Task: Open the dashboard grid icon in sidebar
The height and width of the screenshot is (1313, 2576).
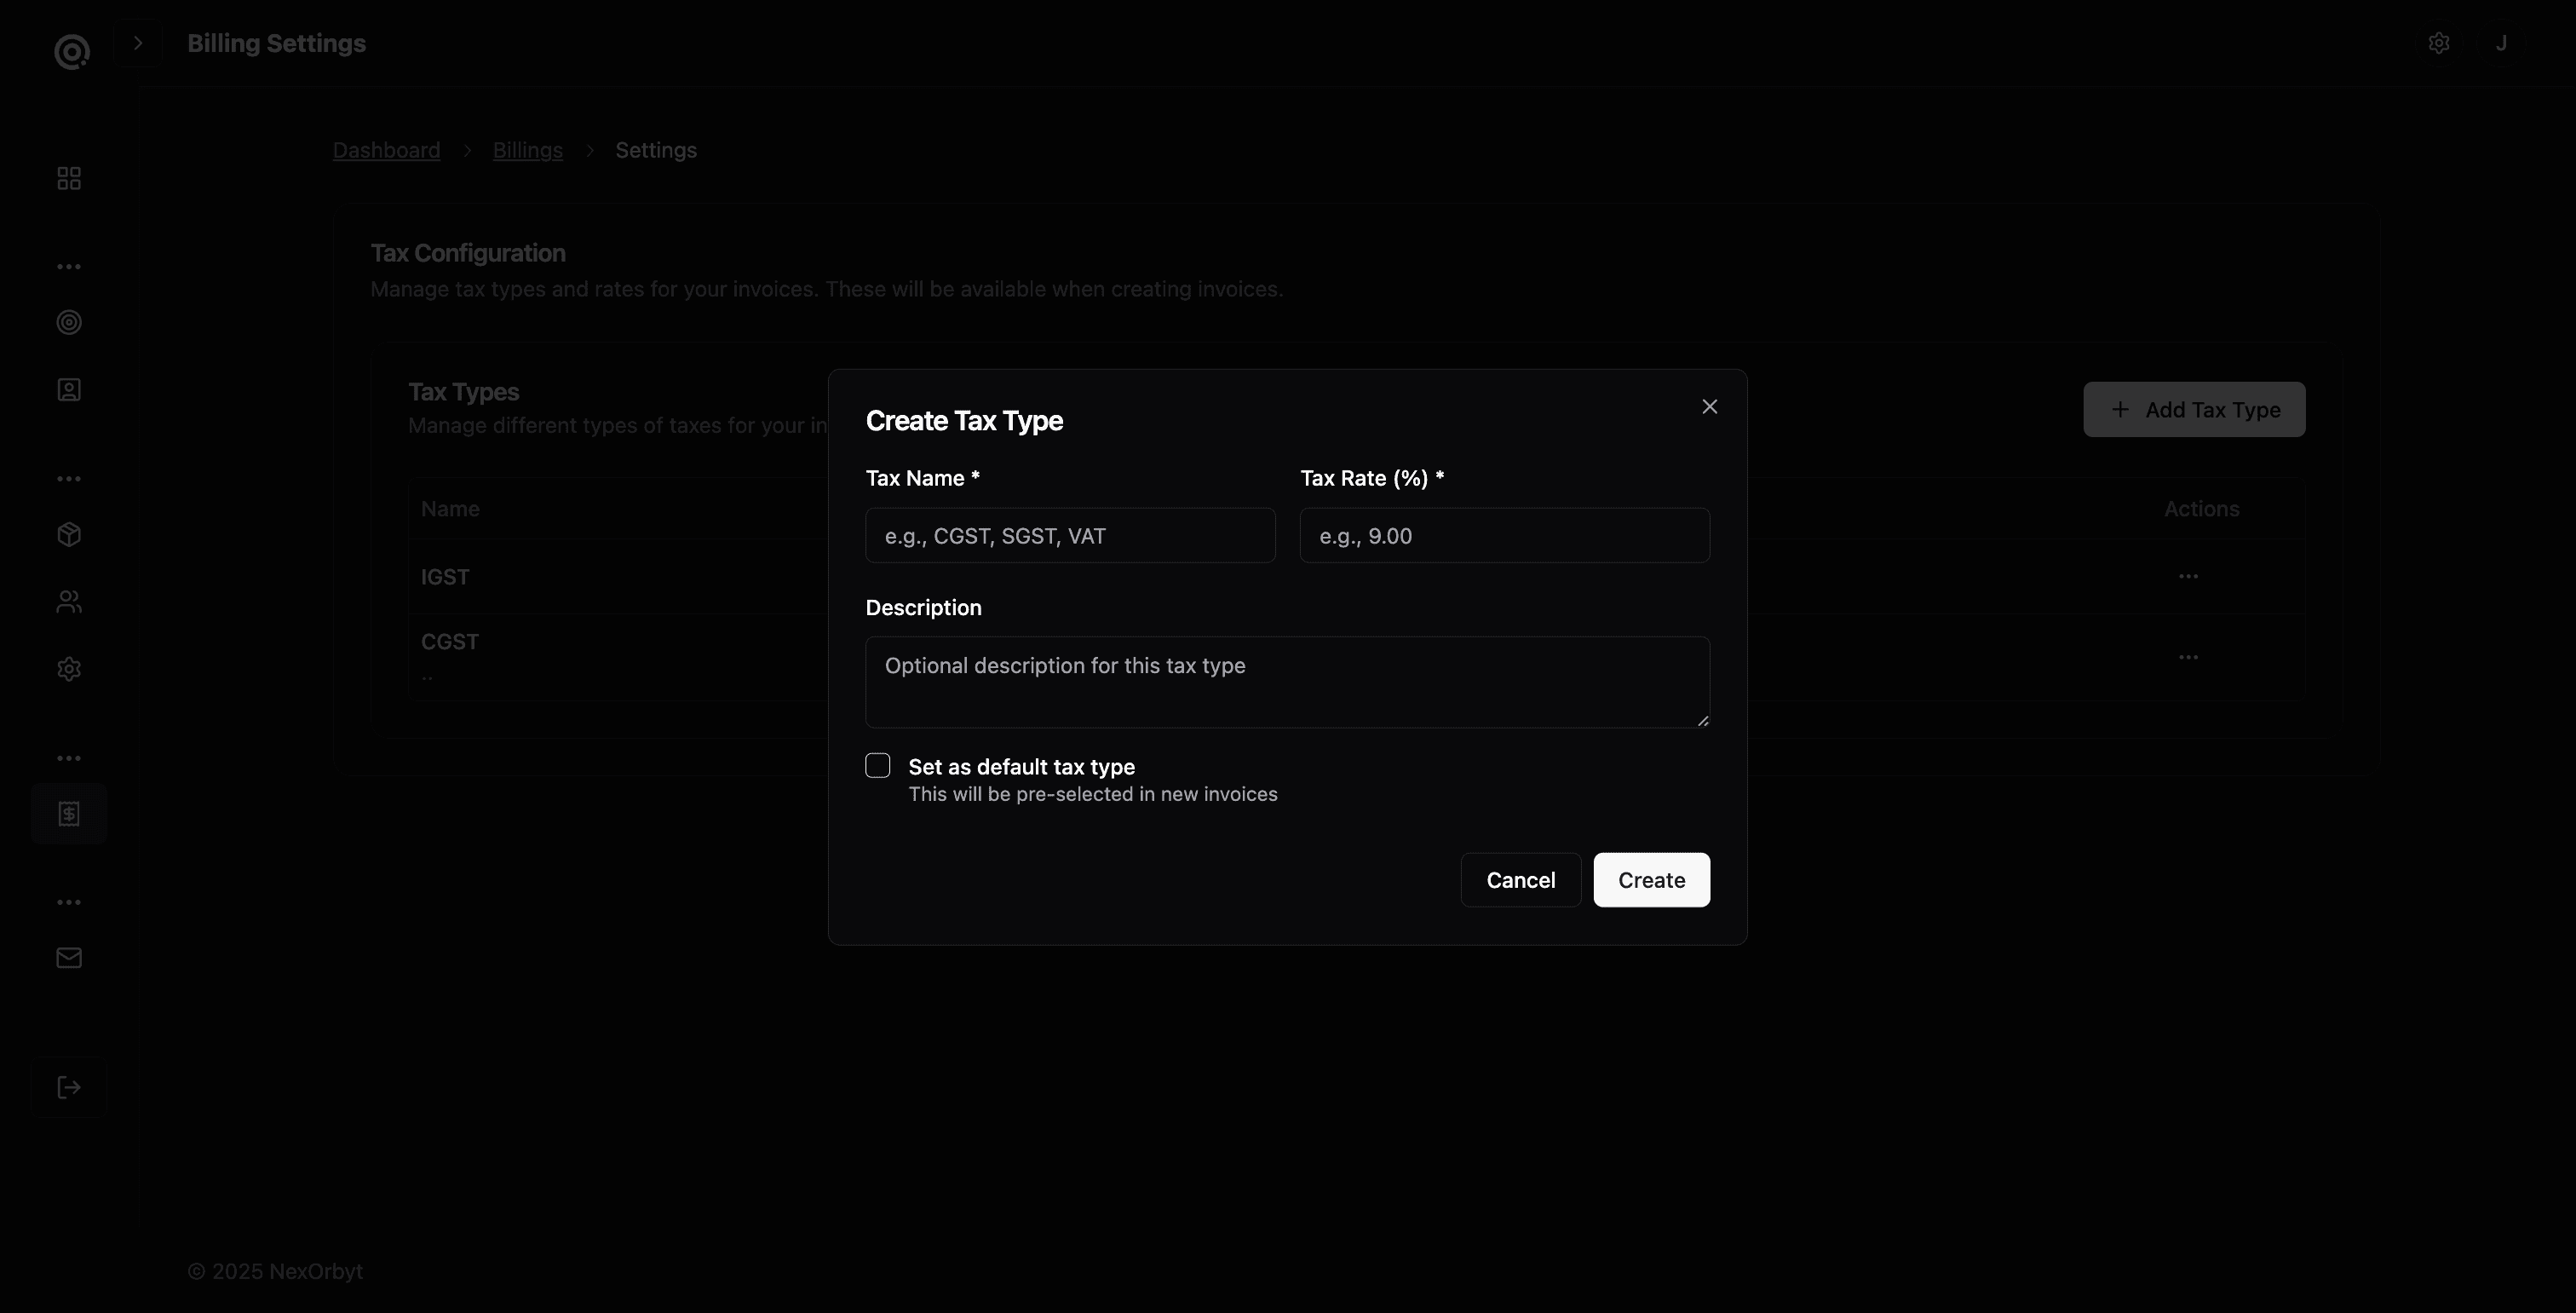Action: point(69,178)
